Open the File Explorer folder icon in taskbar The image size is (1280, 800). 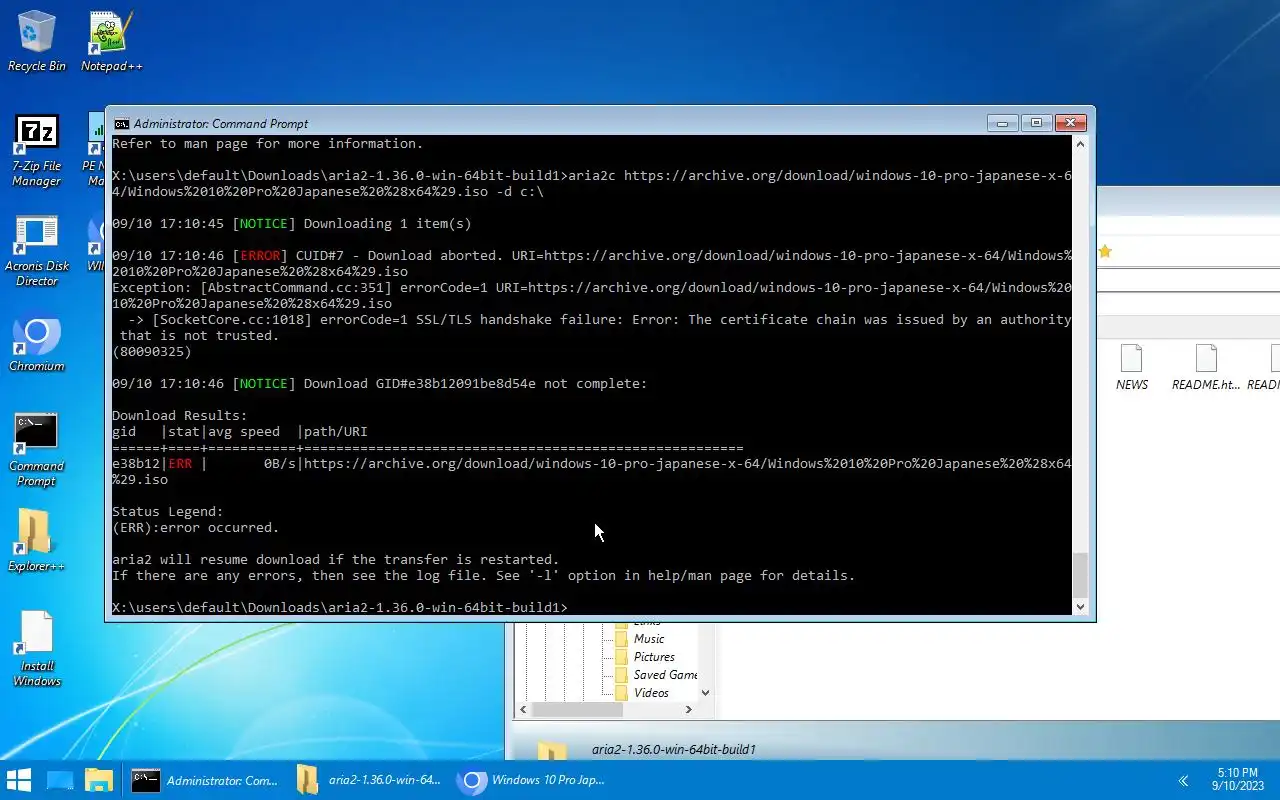pyautogui.click(x=98, y=780)
